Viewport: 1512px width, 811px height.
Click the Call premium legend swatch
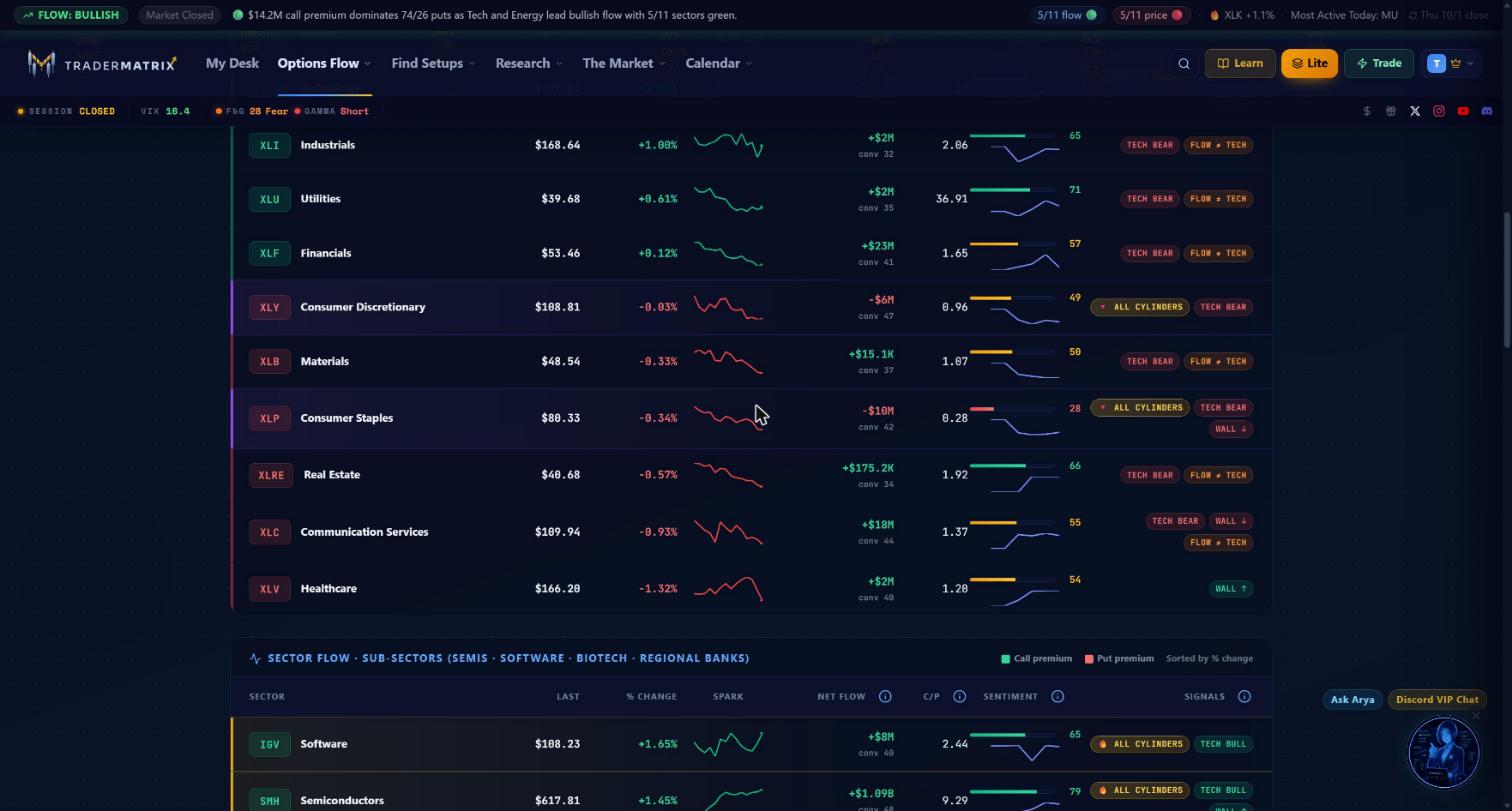click(1006, 659)
